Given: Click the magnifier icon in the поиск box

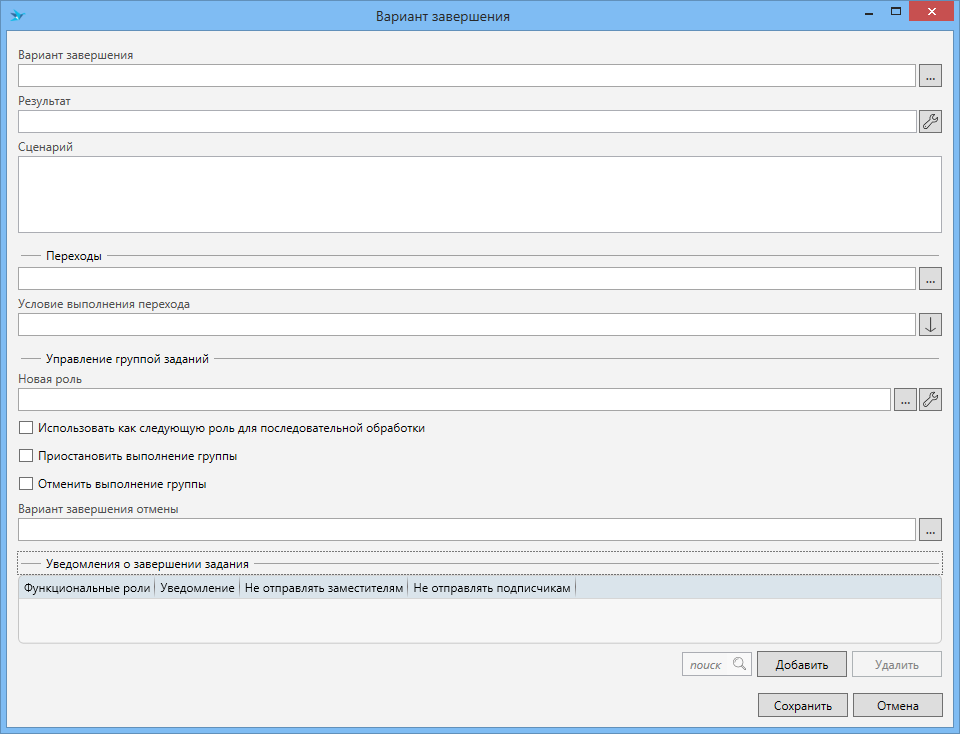Looking at the screenshot, I should pyautogui.click(x=739, y=664).
